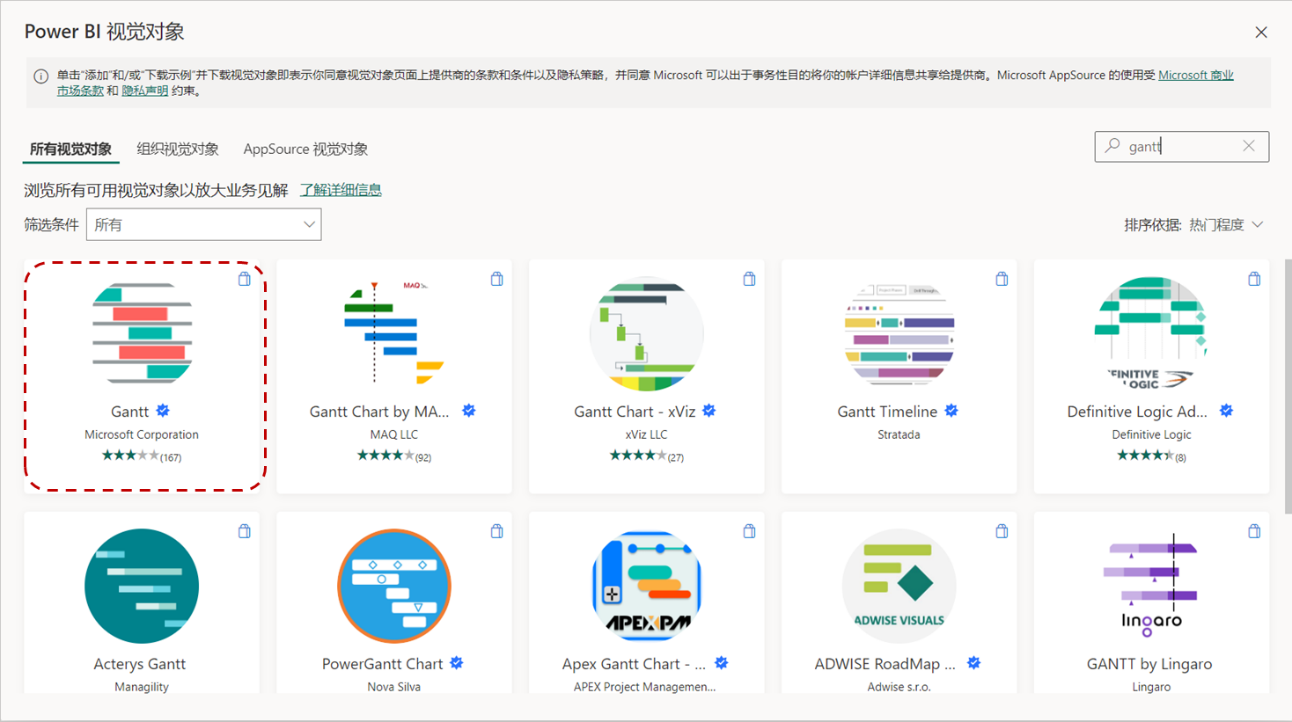Click the shopping bag icon on Gantt card
Screen dimensions: 1292x722
244,279
